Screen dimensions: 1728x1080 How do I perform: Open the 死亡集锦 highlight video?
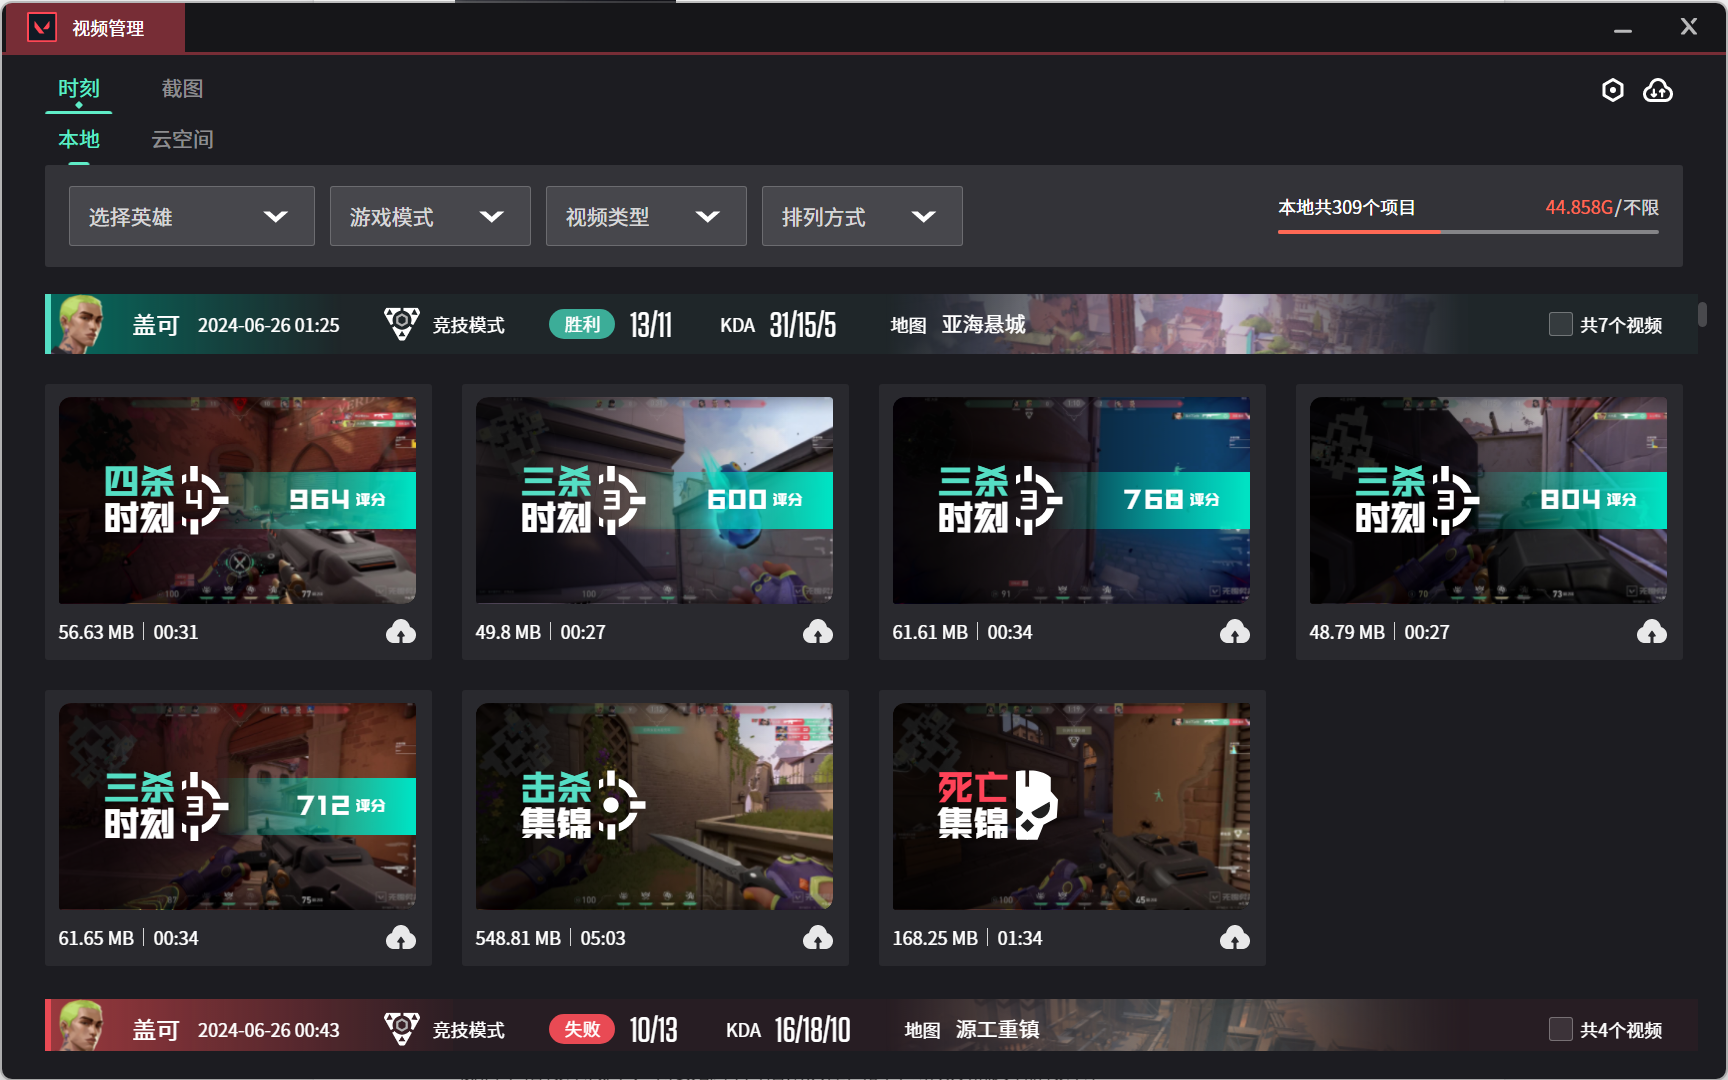[x=1071, y=806]
